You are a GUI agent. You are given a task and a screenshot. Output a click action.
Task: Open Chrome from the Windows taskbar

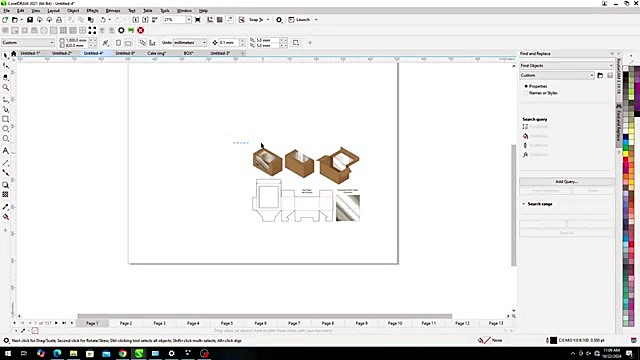pyautogui.click(x=122, y=353)
